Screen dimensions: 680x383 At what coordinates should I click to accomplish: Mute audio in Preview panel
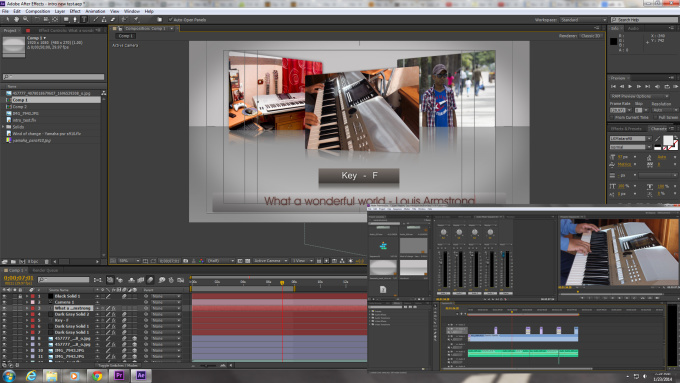pyautogui.click(x=657, y=87)
